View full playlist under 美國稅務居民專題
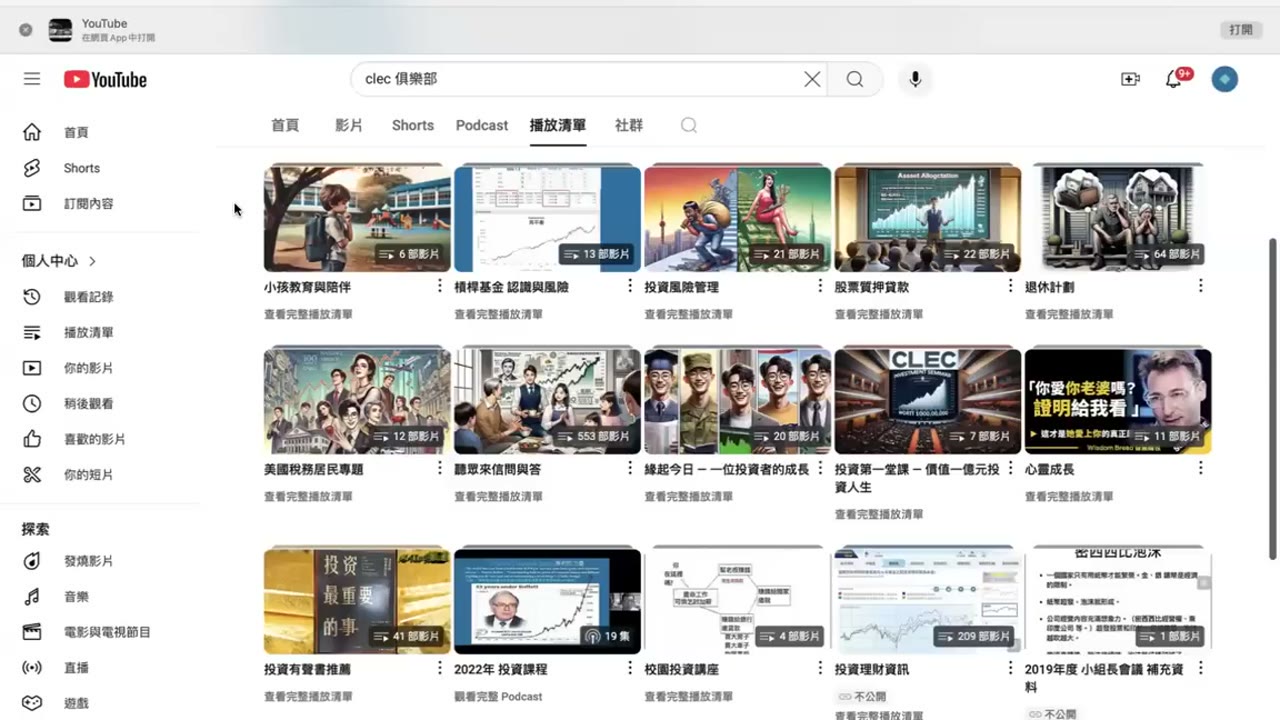This screenshot has height=720, width=1280. tap(308, 496)
